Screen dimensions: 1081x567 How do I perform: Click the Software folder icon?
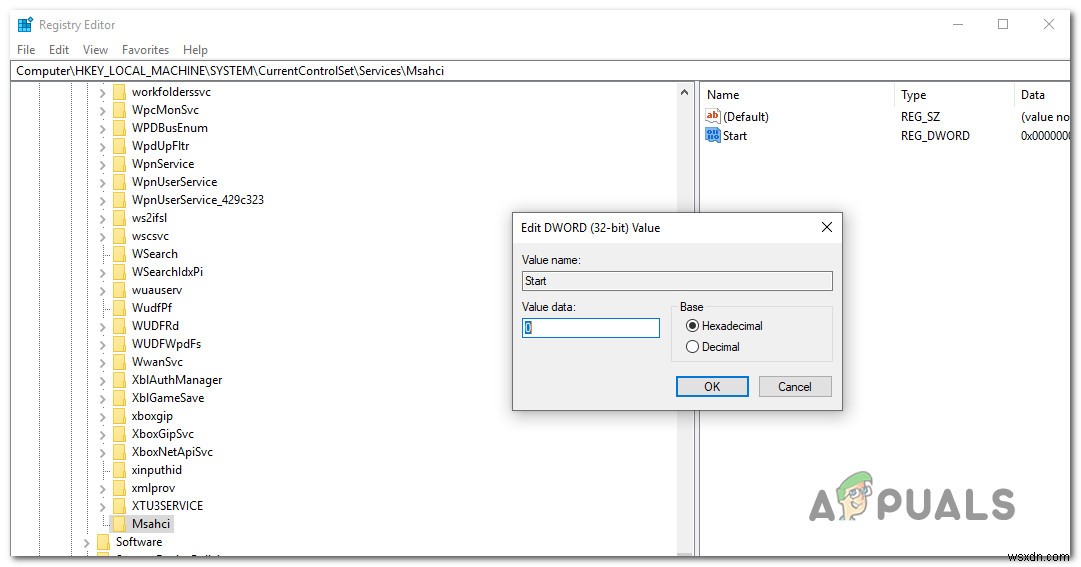click(x=103, y=541)
